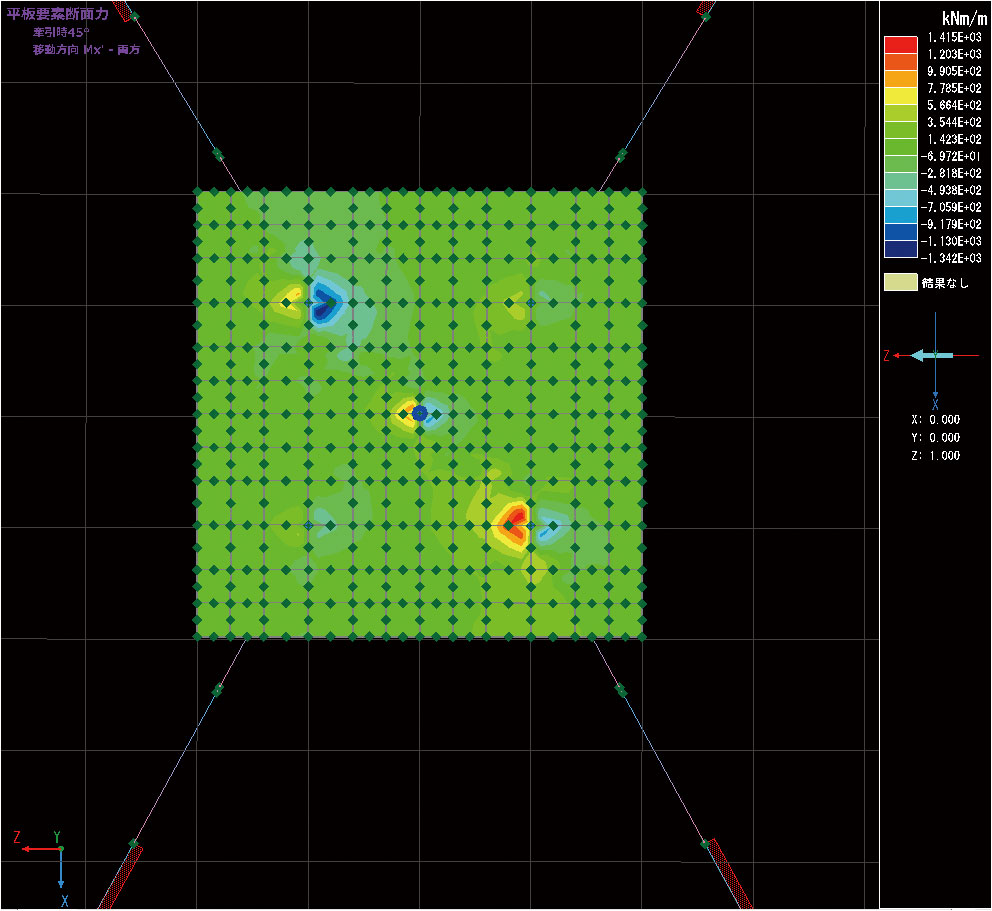The height and width of the screenshot is (911, 992).
Task: Select the legend value 5.664E+02
Action: 954,105
